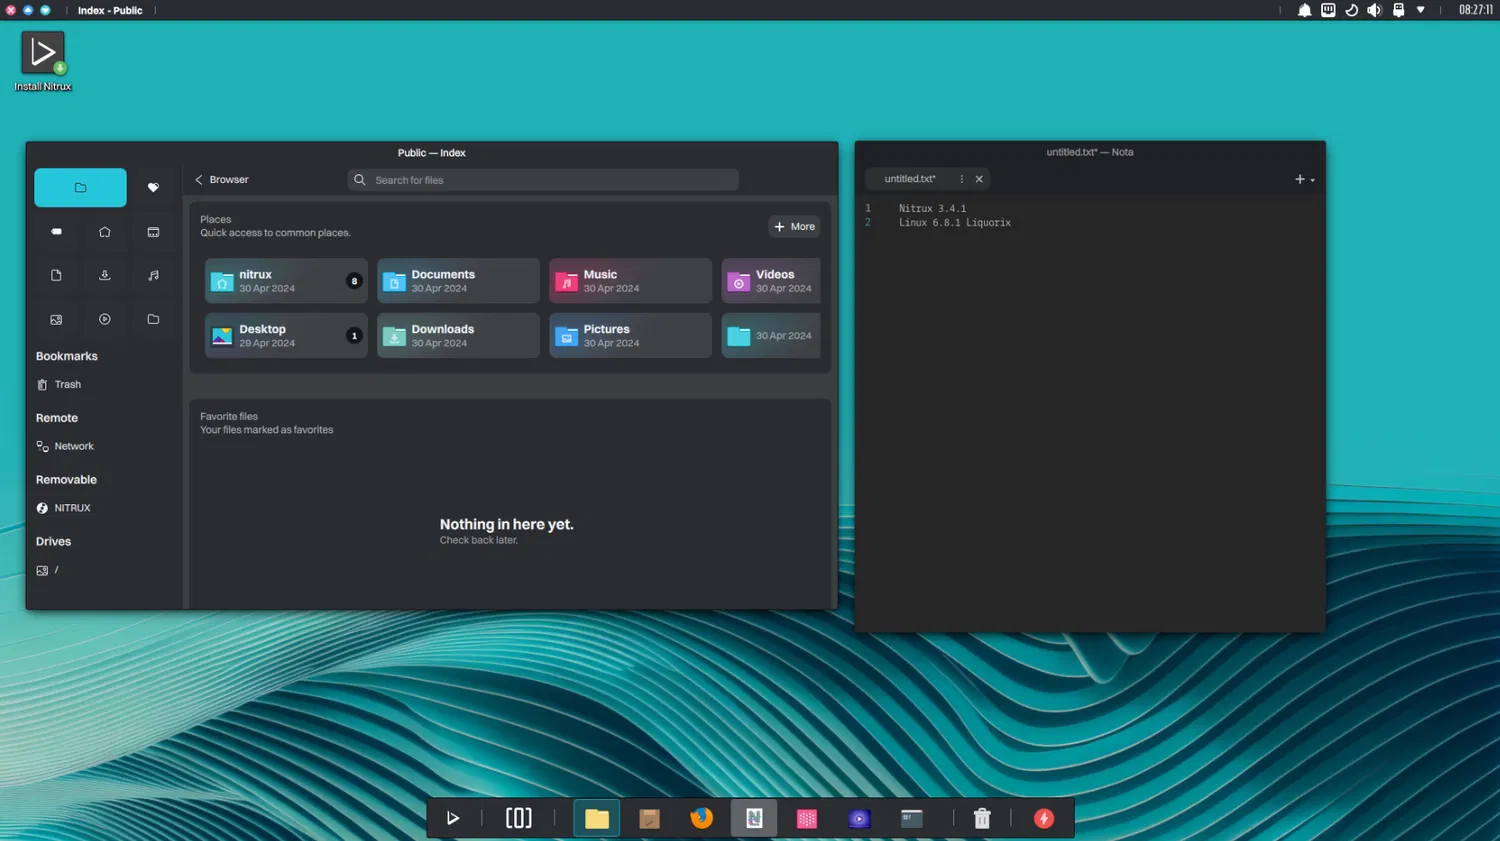Open the Index - Public app menu title
Image resolution: width=1500 pixels, height=841 pixels.
coord(110,10)
